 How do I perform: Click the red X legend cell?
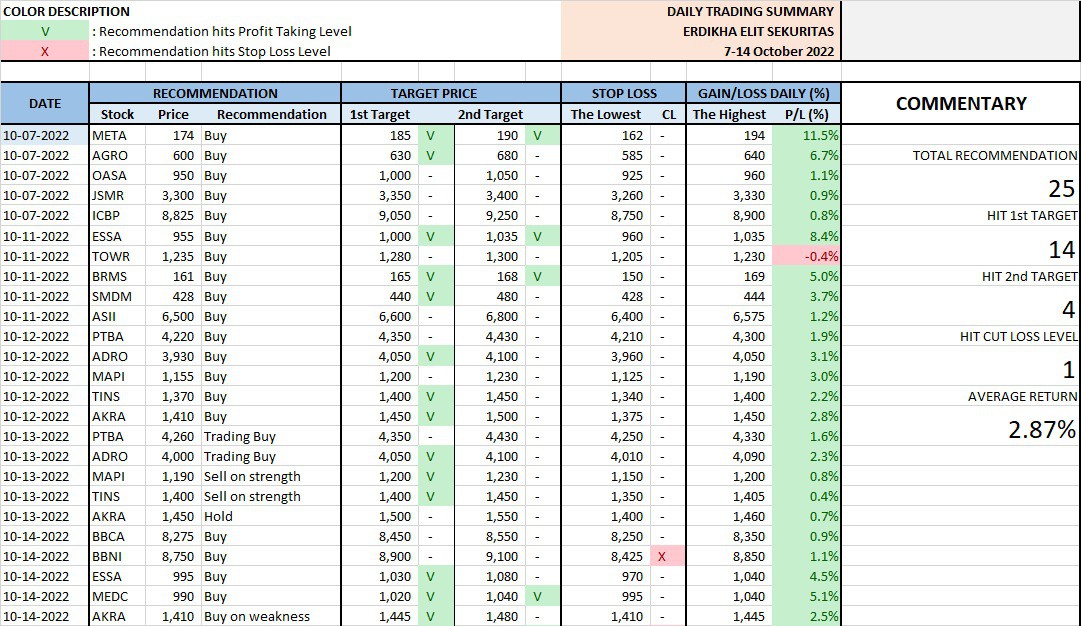pos(45,51)
